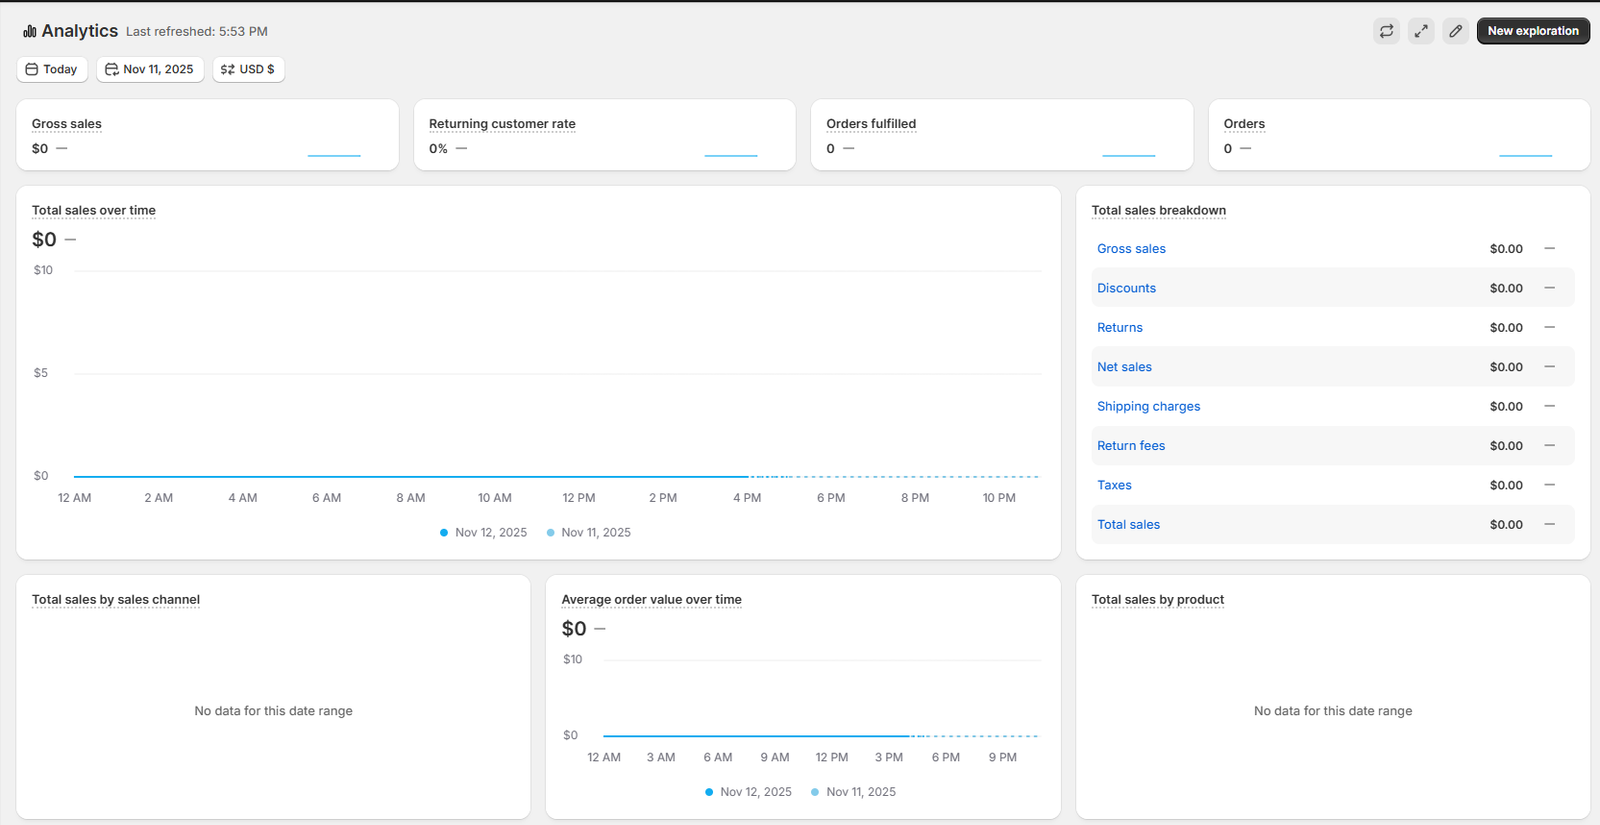Click the refresh analytics icon
Screen dimensions: 1600x825
tap(1386, 31)
